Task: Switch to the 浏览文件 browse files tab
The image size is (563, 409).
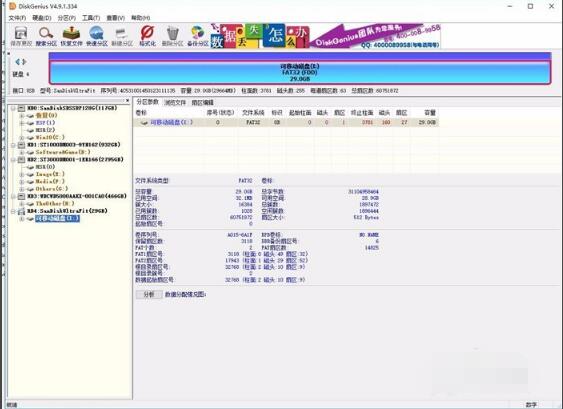Action: 175,103
